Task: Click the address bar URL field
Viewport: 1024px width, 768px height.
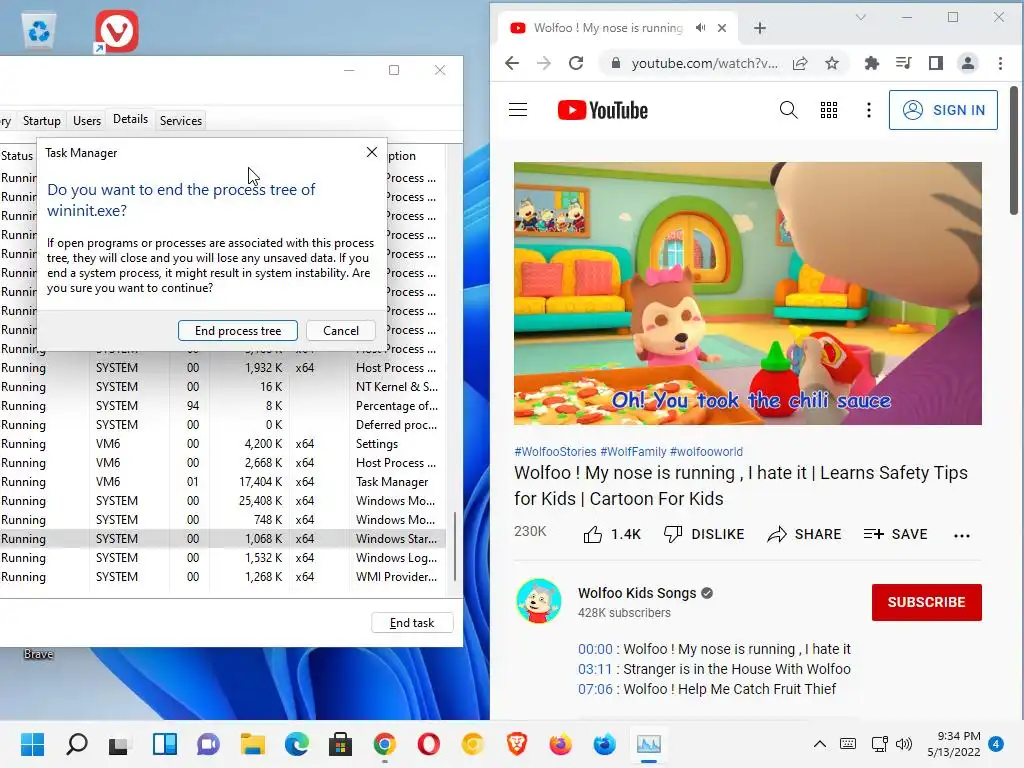Action: [704, 63]
